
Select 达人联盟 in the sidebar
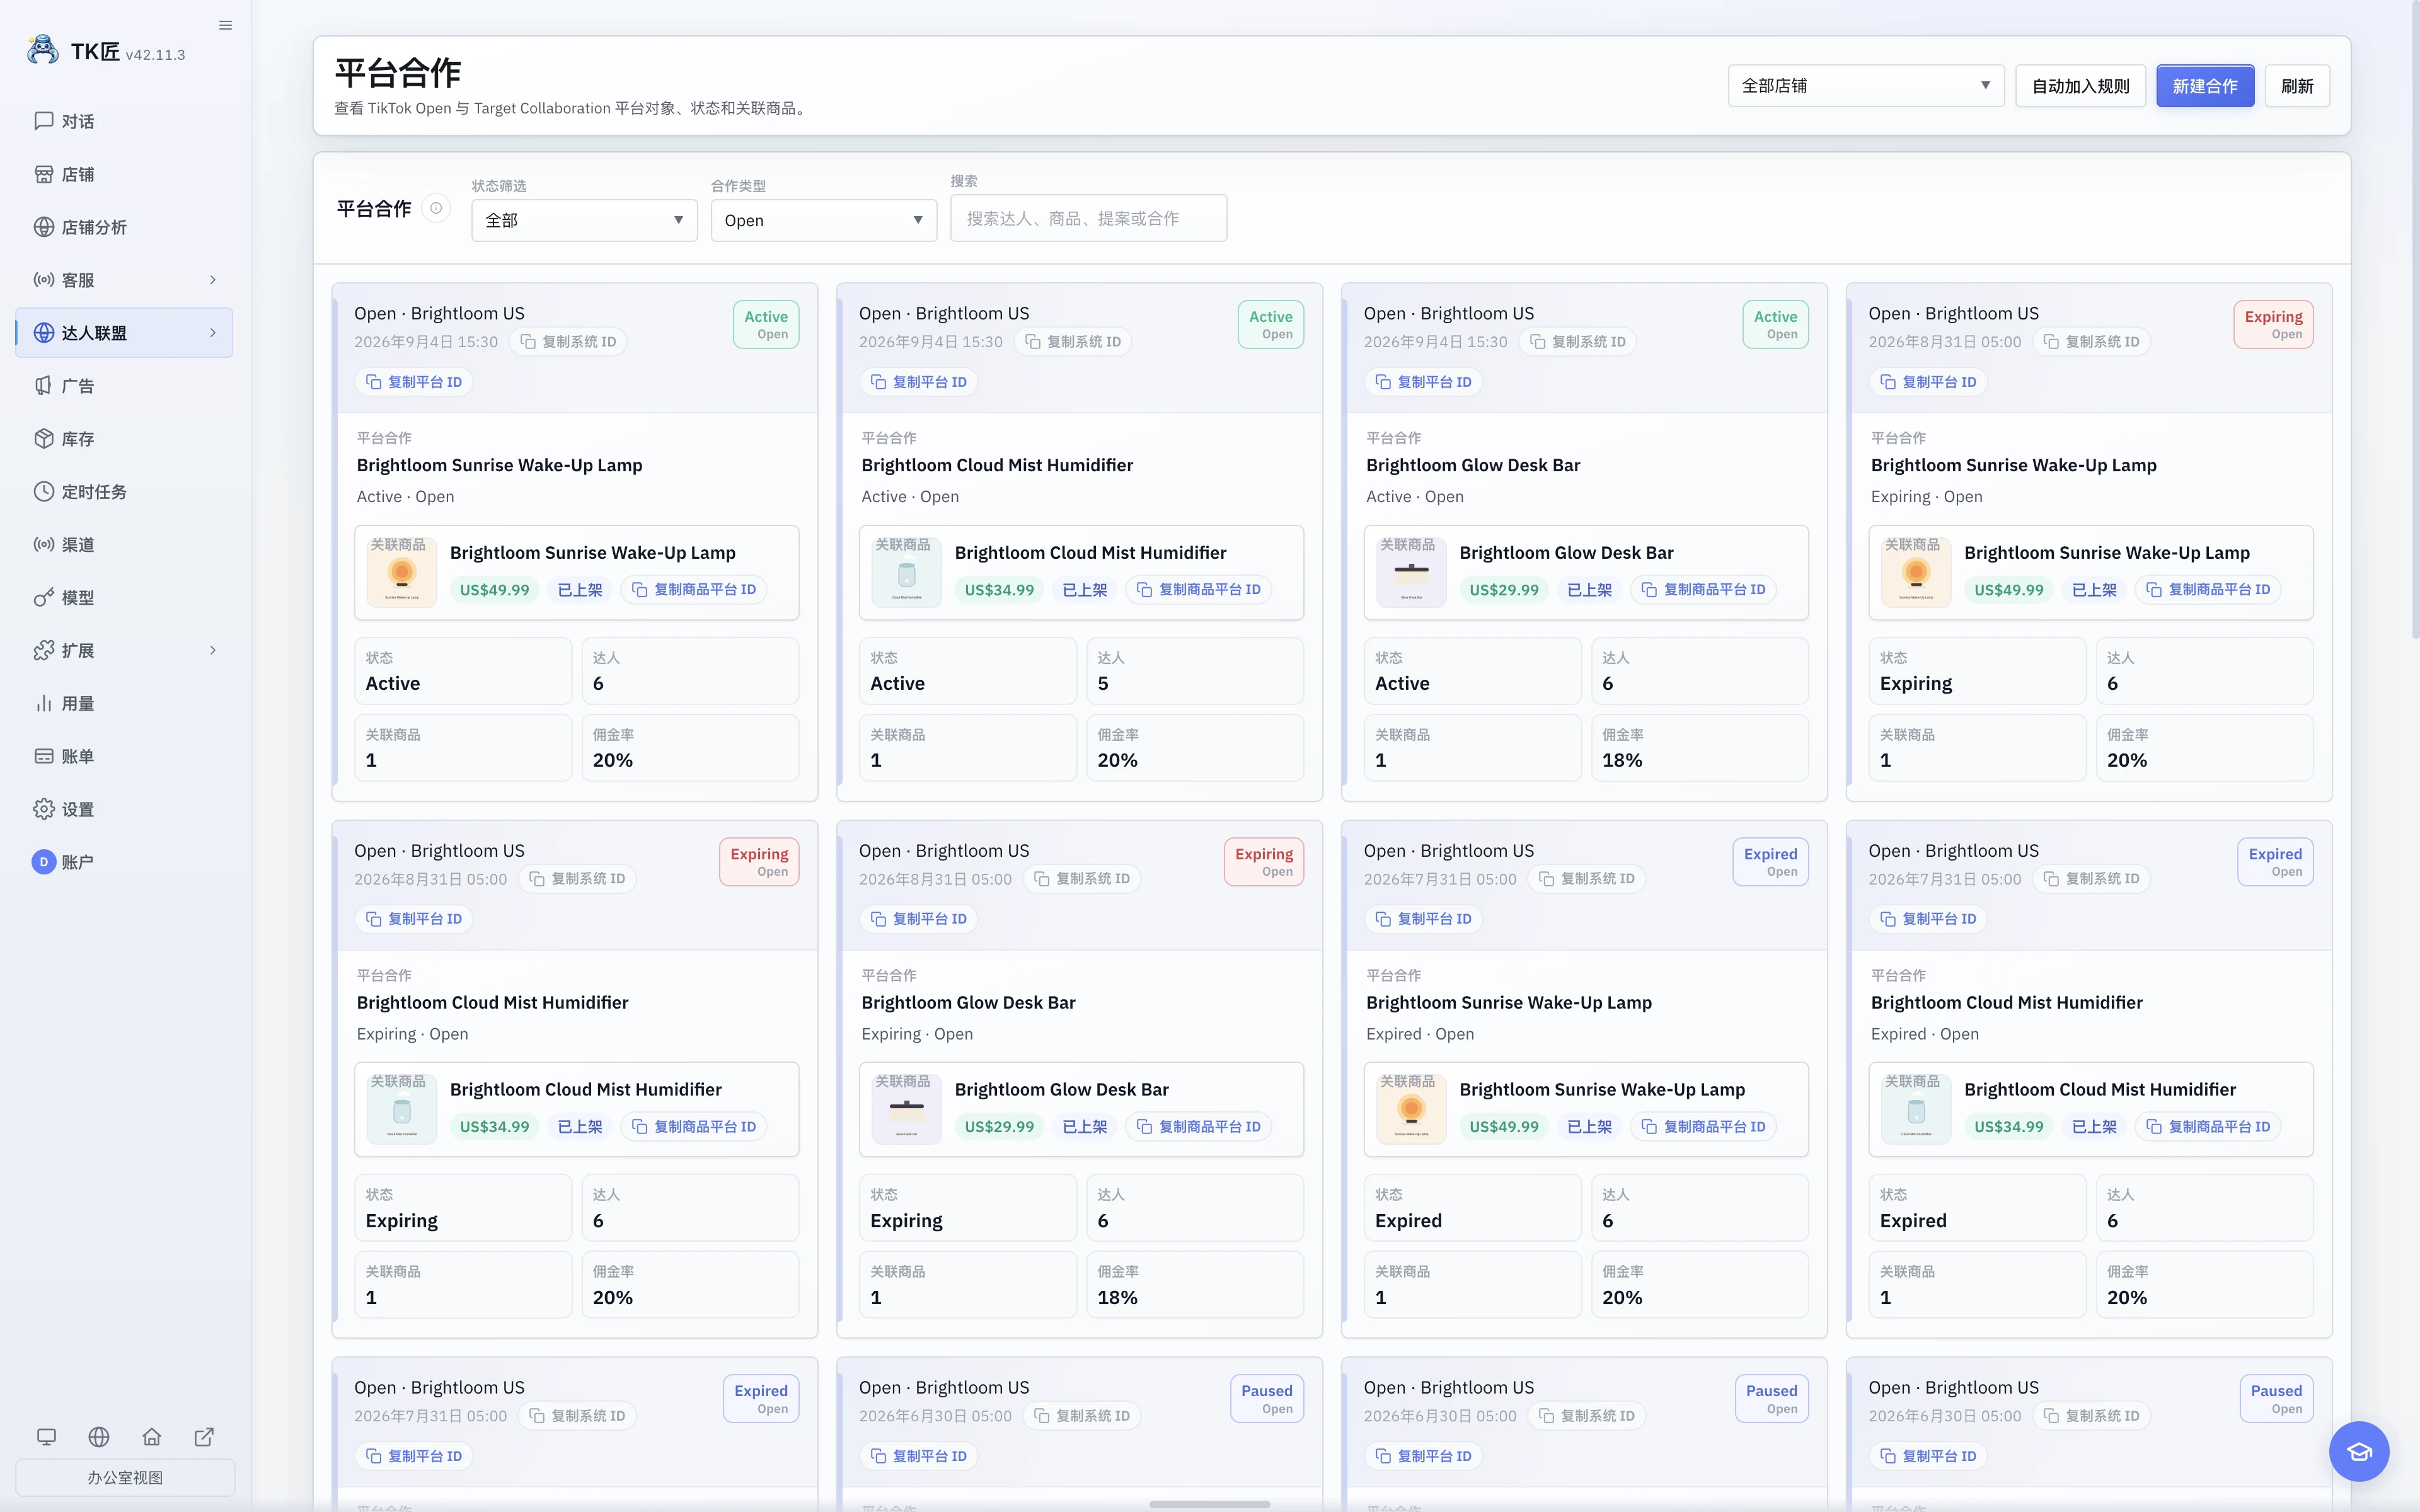tap(125, 333)
